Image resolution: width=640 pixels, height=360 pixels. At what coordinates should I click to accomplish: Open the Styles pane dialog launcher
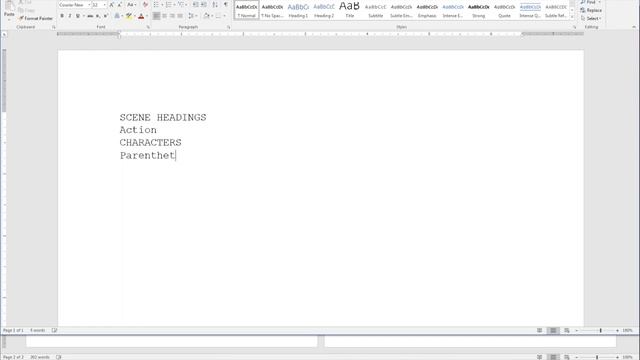pos(574,27)
